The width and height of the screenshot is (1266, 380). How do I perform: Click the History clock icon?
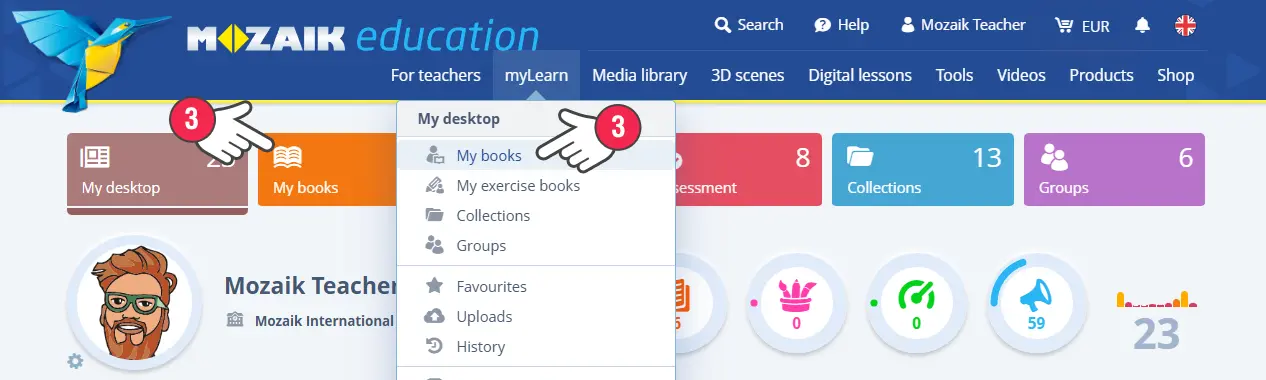click(435, 346)
